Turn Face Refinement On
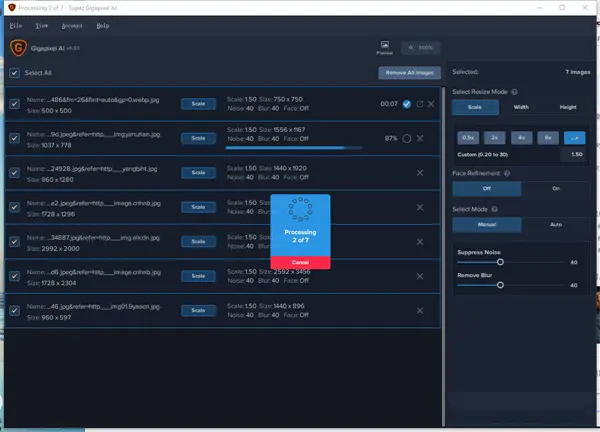The width and height of the screenshot is (600, 432). pyautogui.click(x=556, y=189)
